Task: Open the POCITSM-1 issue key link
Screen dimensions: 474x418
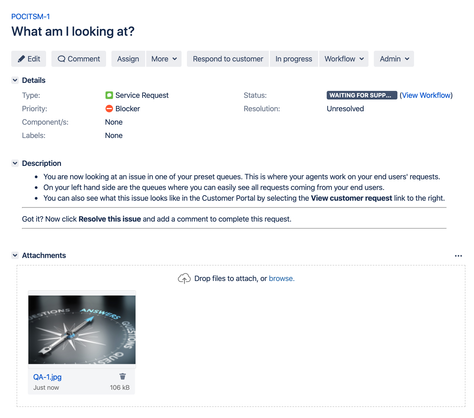Action: pyautogui.click(x=30, y=17)
